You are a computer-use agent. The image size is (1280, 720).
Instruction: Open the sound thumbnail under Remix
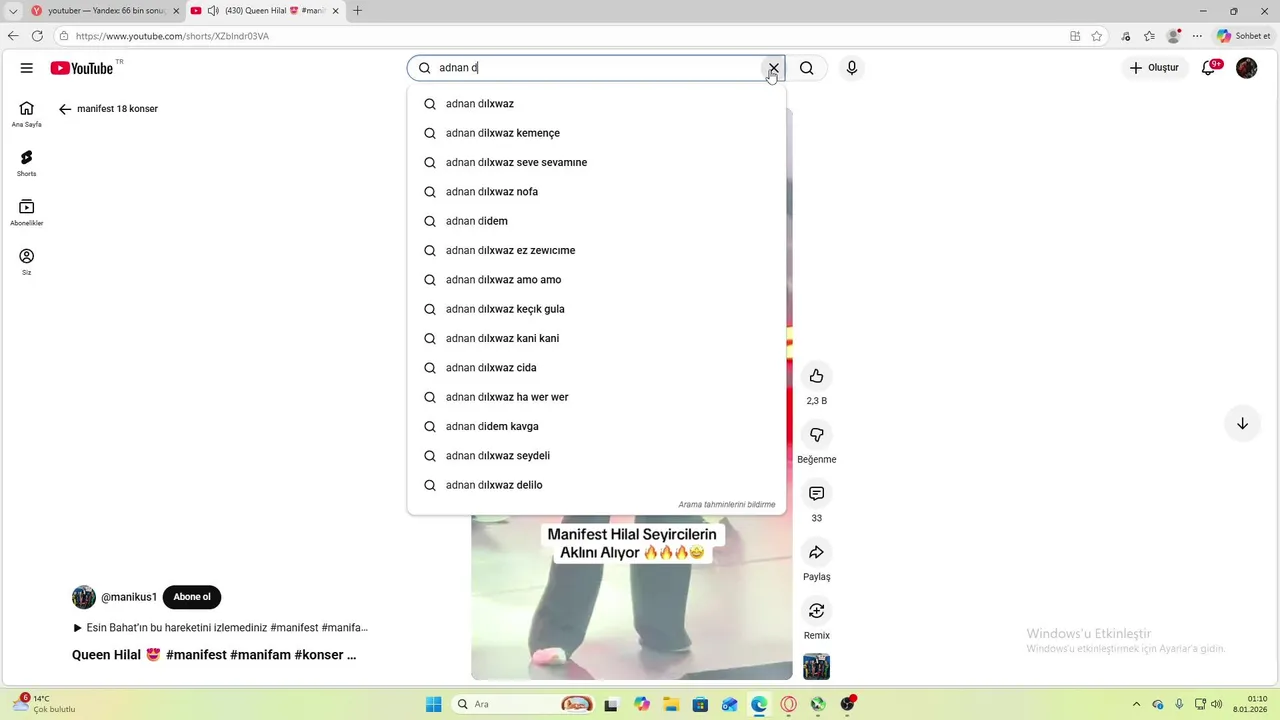(x=817, y=666)
